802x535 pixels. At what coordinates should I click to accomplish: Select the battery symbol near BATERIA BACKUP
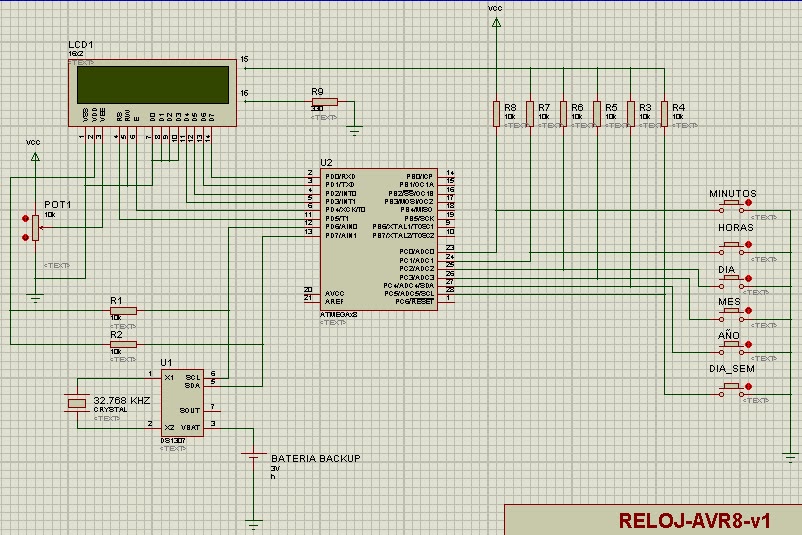[253, 455]
